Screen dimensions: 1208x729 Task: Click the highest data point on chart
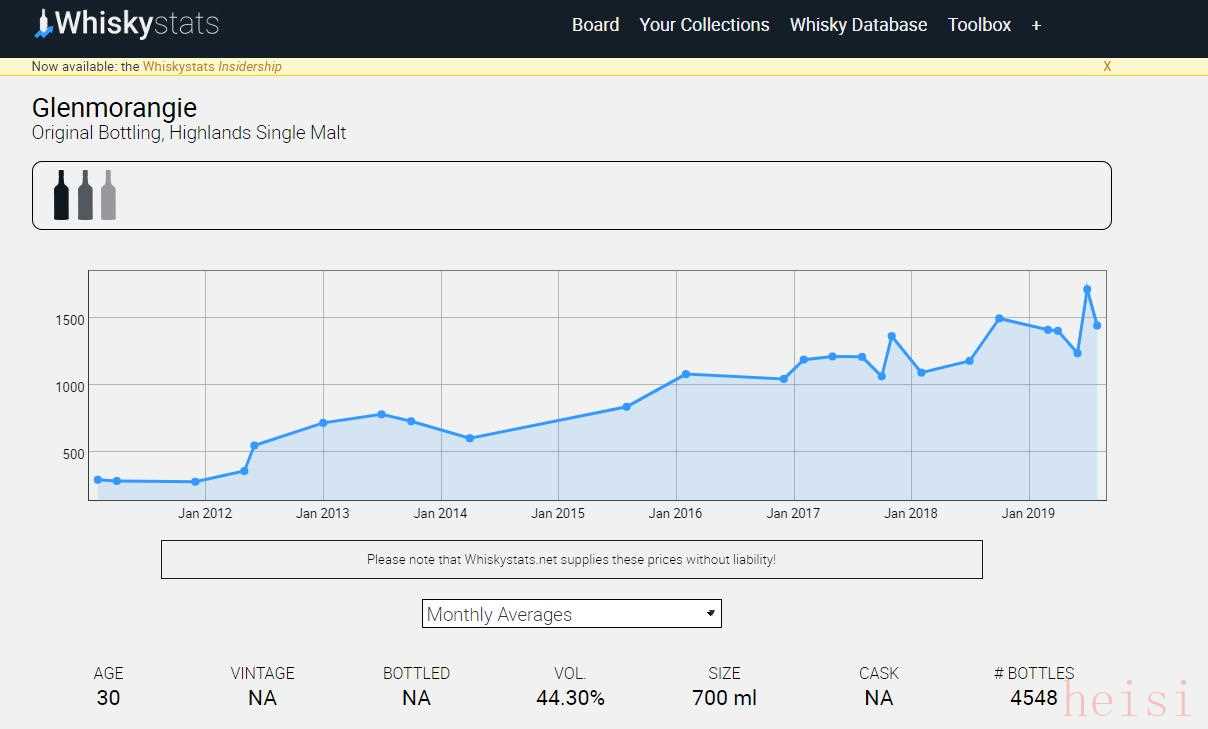(1087, 289)
